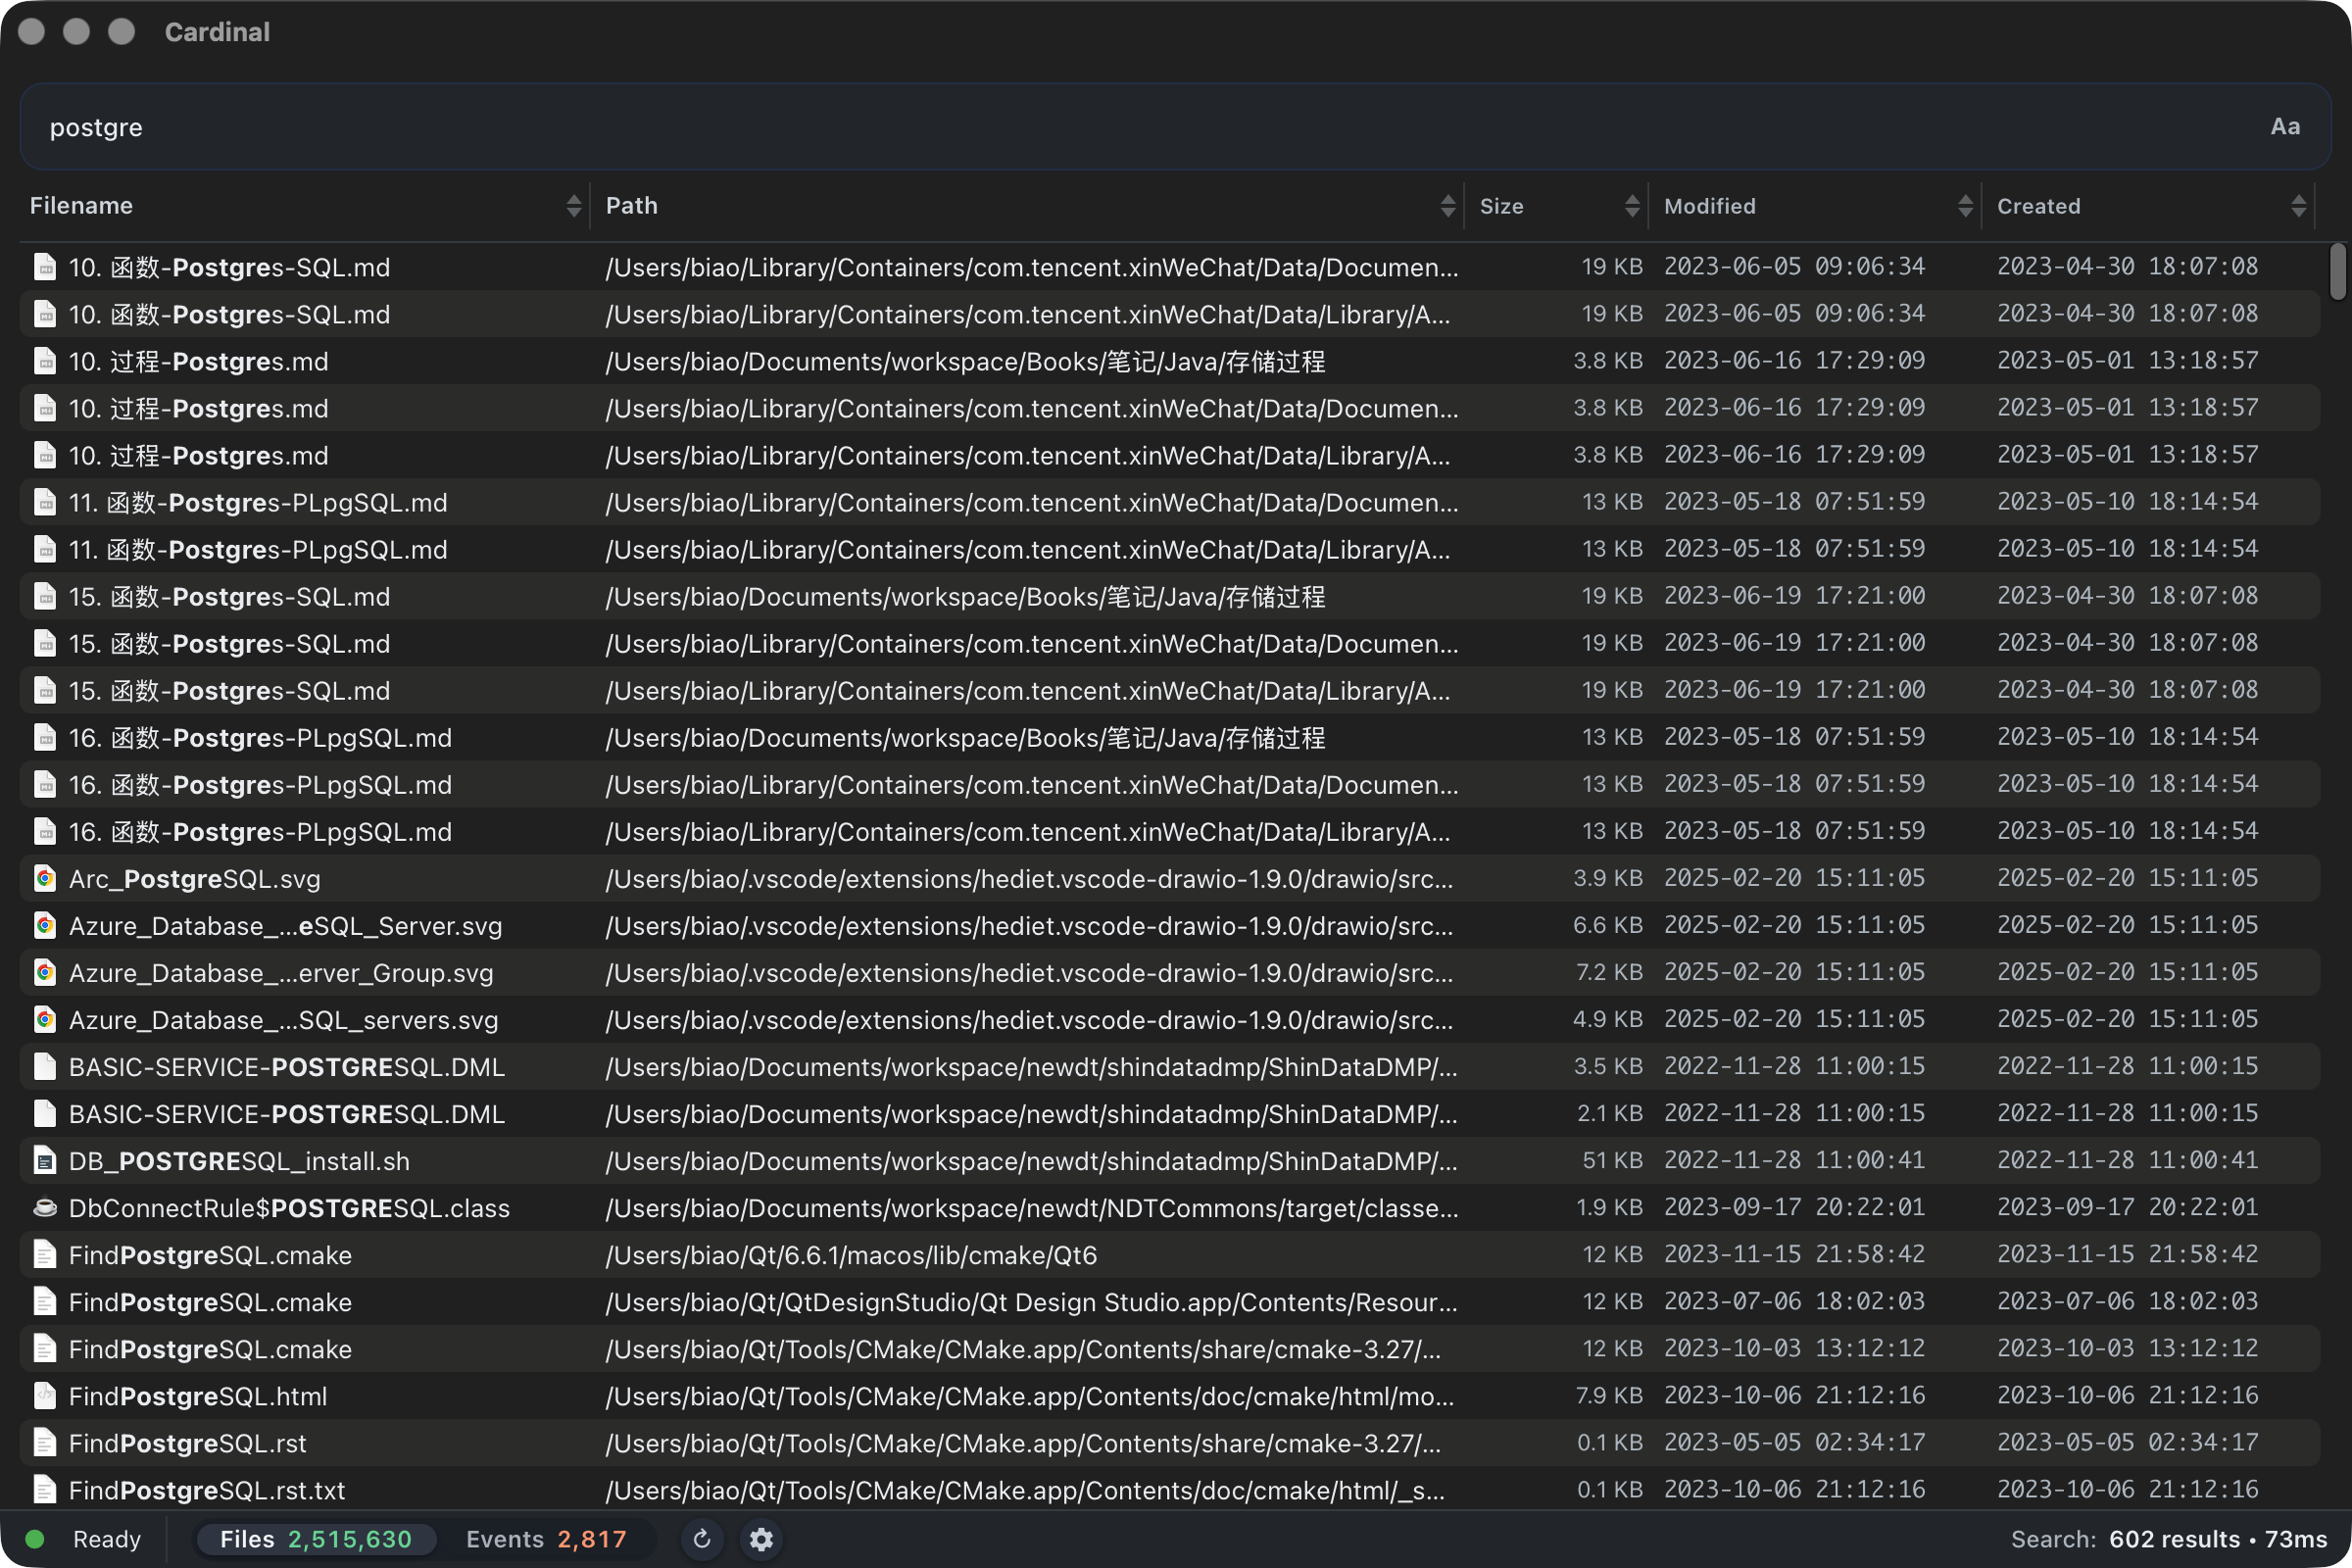
Task: Click the green Ready status dot
Action: coord(34,1539)
